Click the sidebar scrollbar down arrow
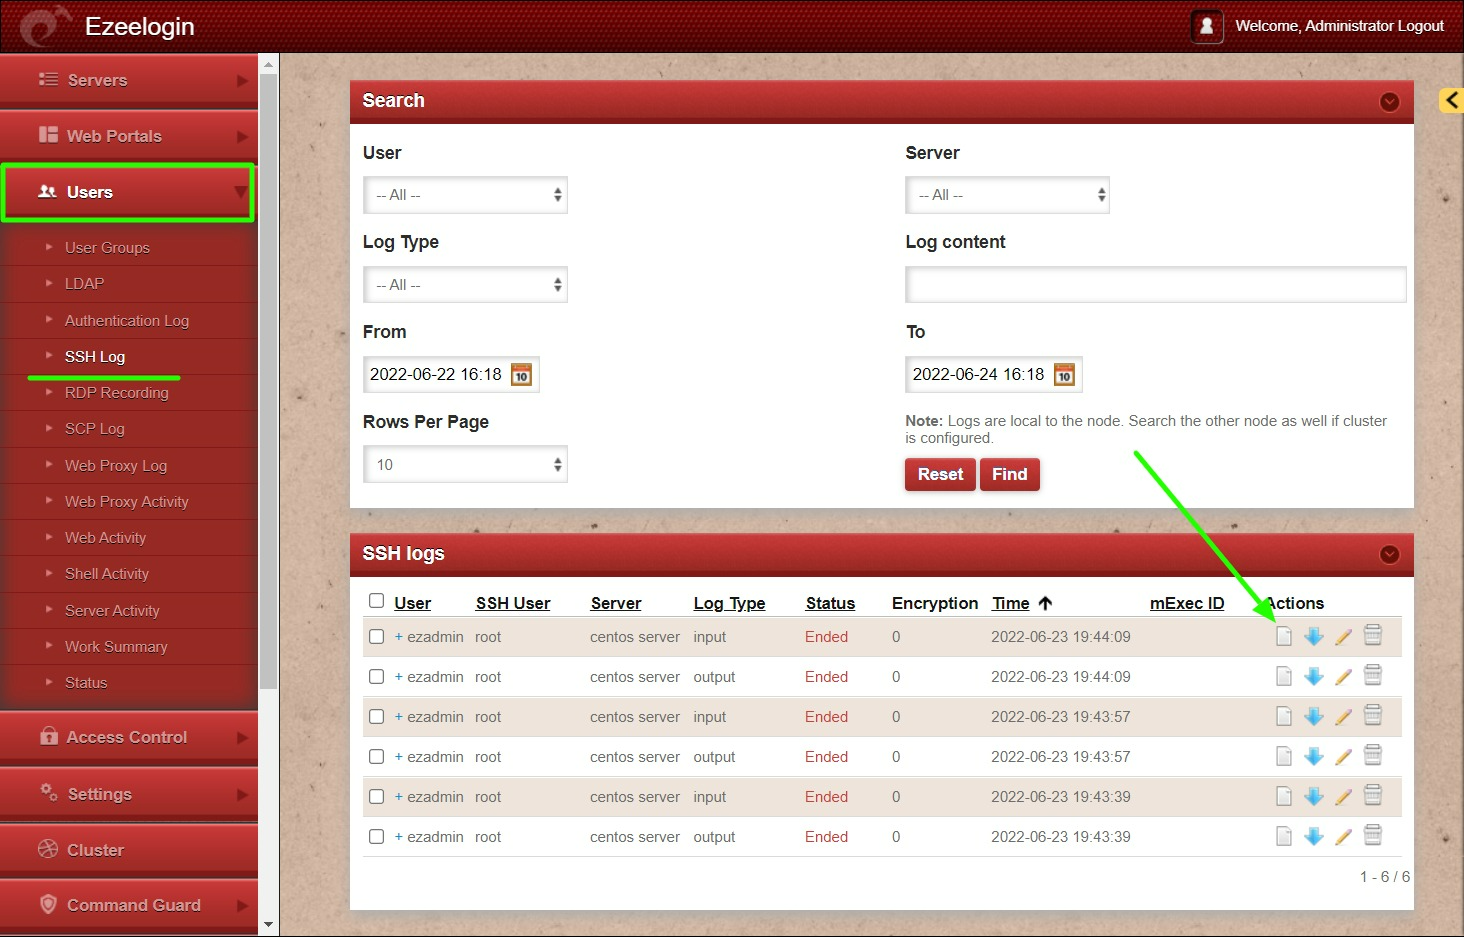Image resolution: width=1464 pixels, height=937 pixels. [268, 925]
